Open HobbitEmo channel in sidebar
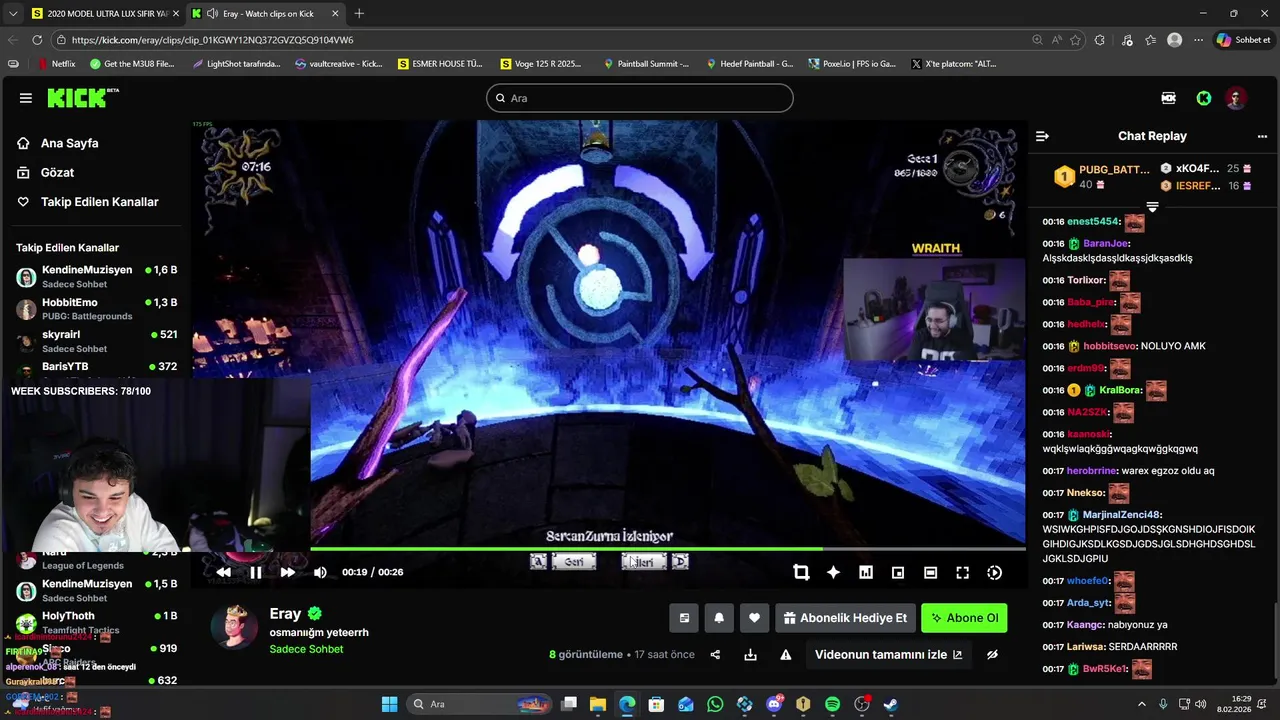 coord(96,309)
